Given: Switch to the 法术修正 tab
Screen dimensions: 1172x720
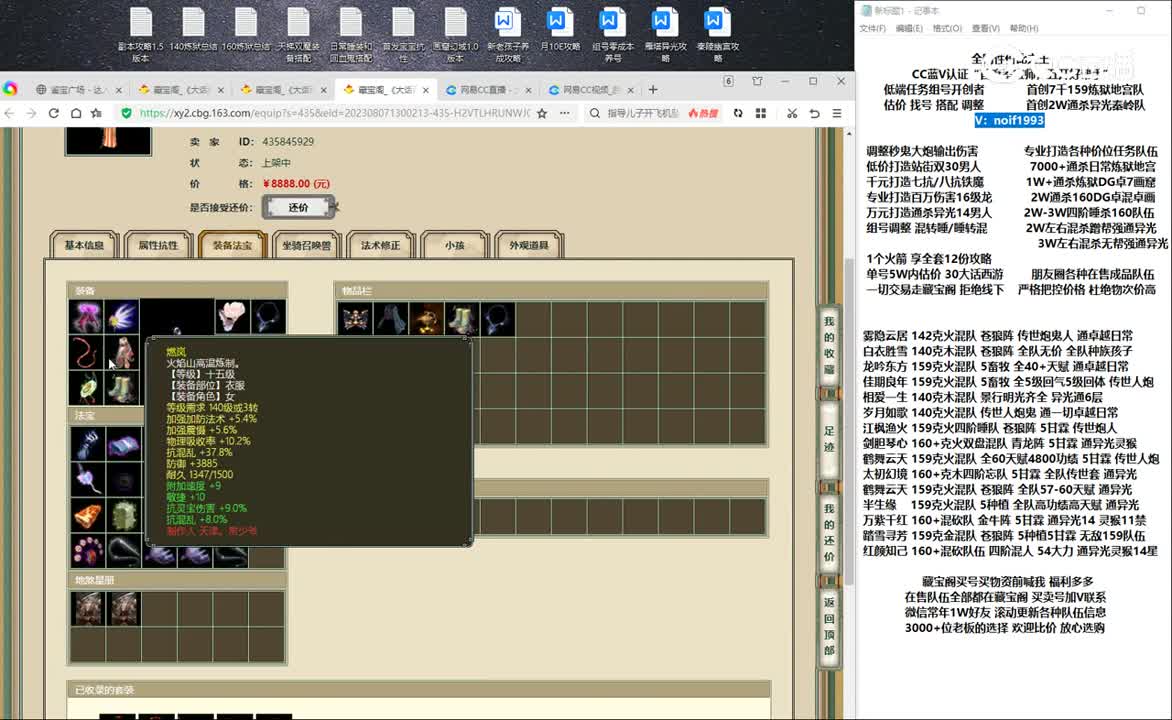Looking at the screenshot, I should pos(380,245).
